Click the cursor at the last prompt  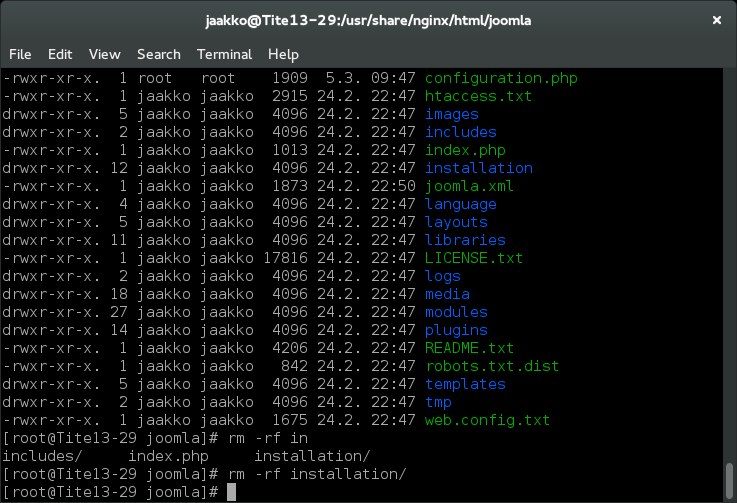[x=231, y=492]
